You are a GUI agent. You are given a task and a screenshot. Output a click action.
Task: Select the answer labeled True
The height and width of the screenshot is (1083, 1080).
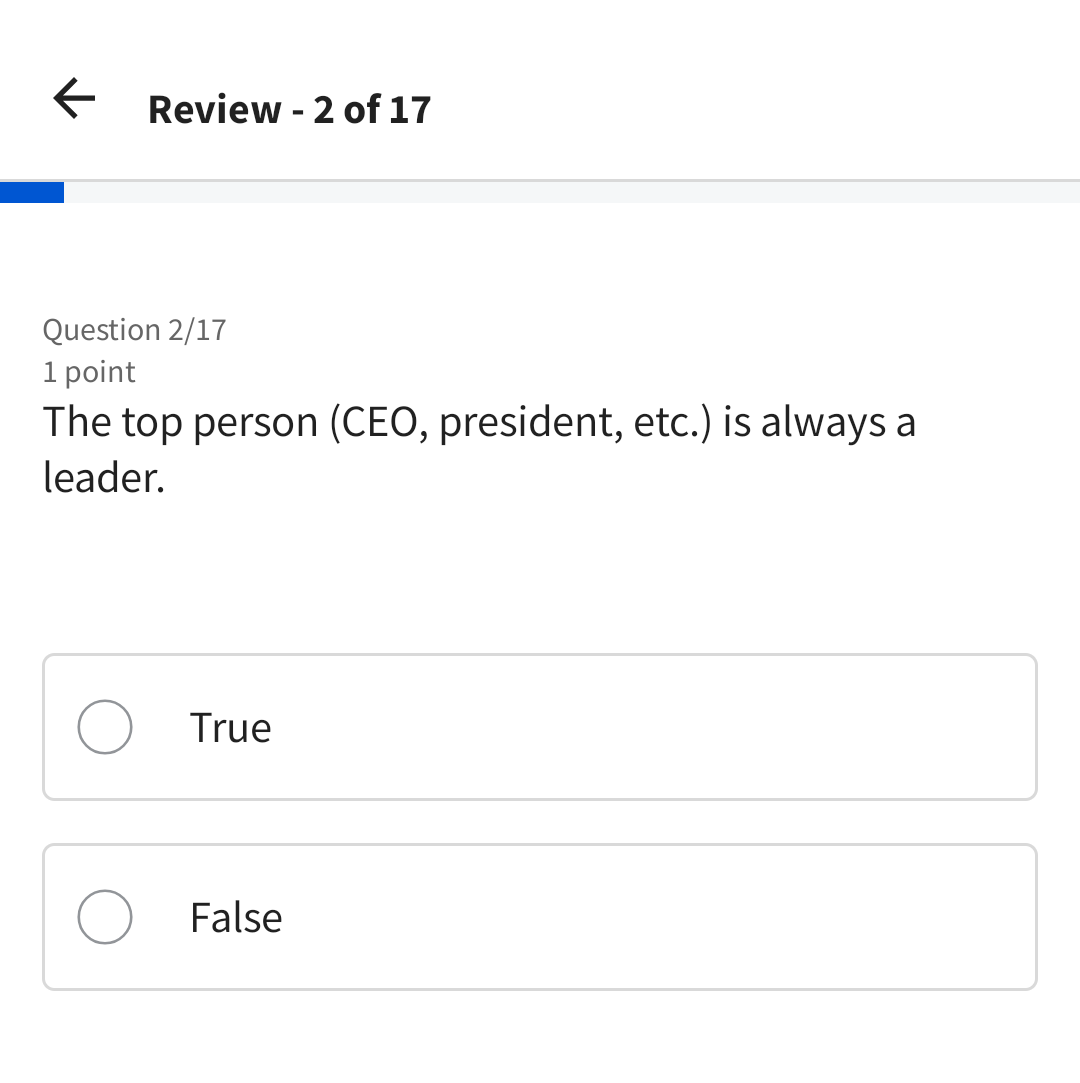click(x=230, y=727)
